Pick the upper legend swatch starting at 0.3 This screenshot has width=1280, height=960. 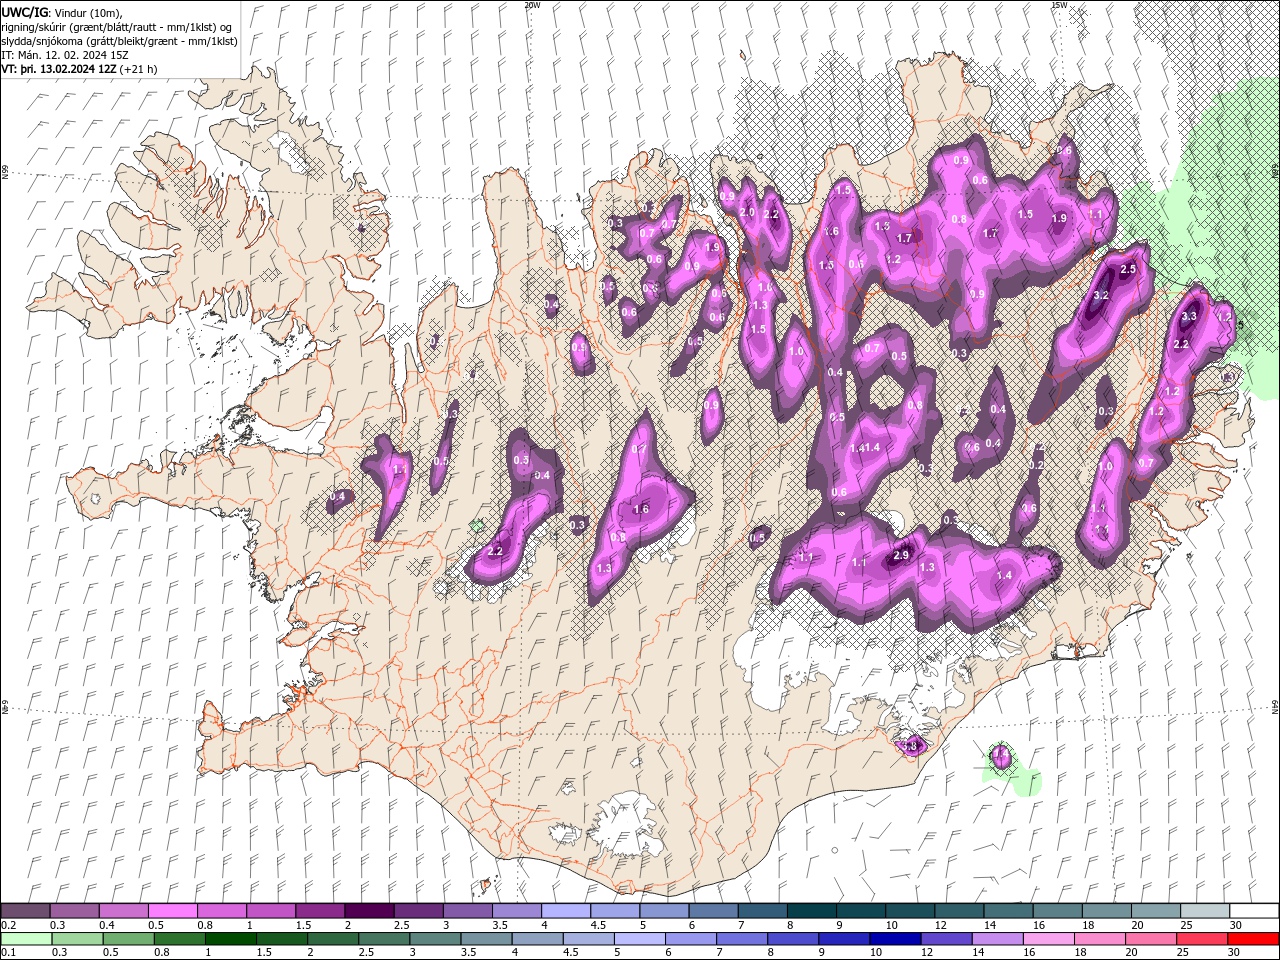point(74,911)
